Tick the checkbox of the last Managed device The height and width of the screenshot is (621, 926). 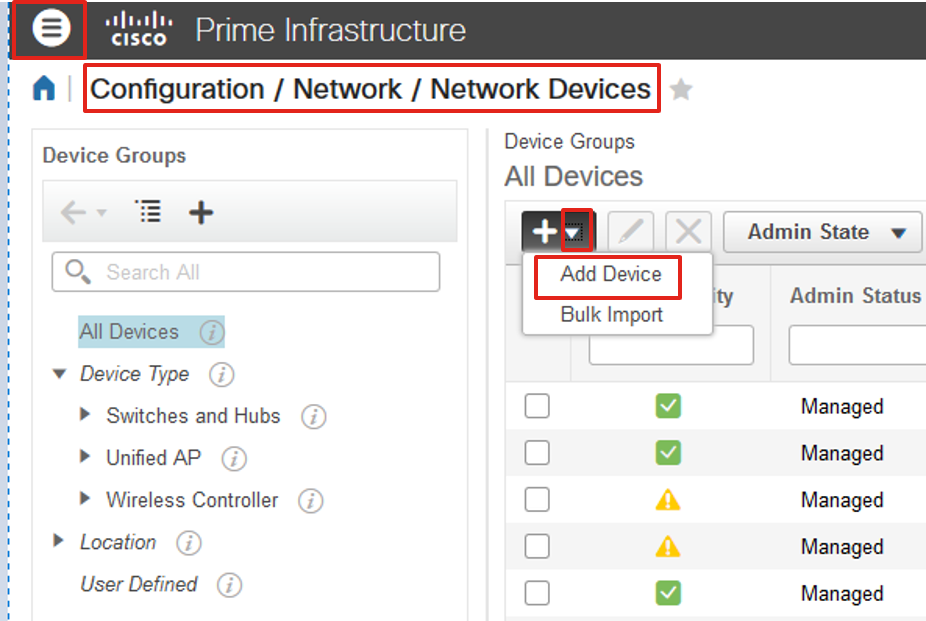coord(537,593)
